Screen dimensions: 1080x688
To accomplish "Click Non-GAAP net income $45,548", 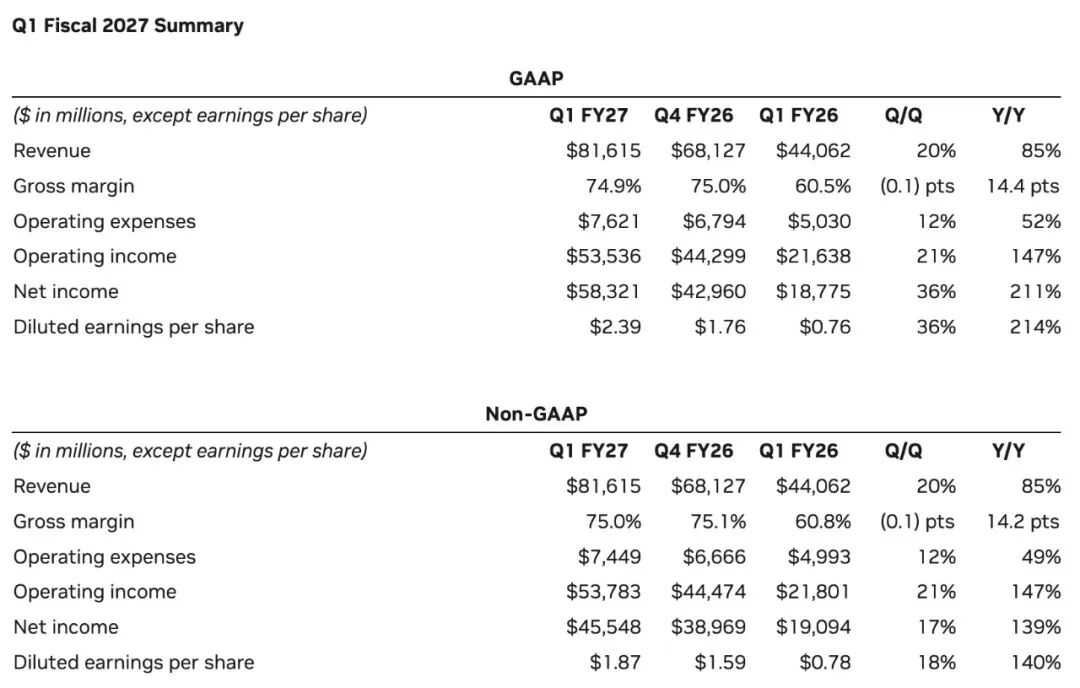I will (603, 627).
